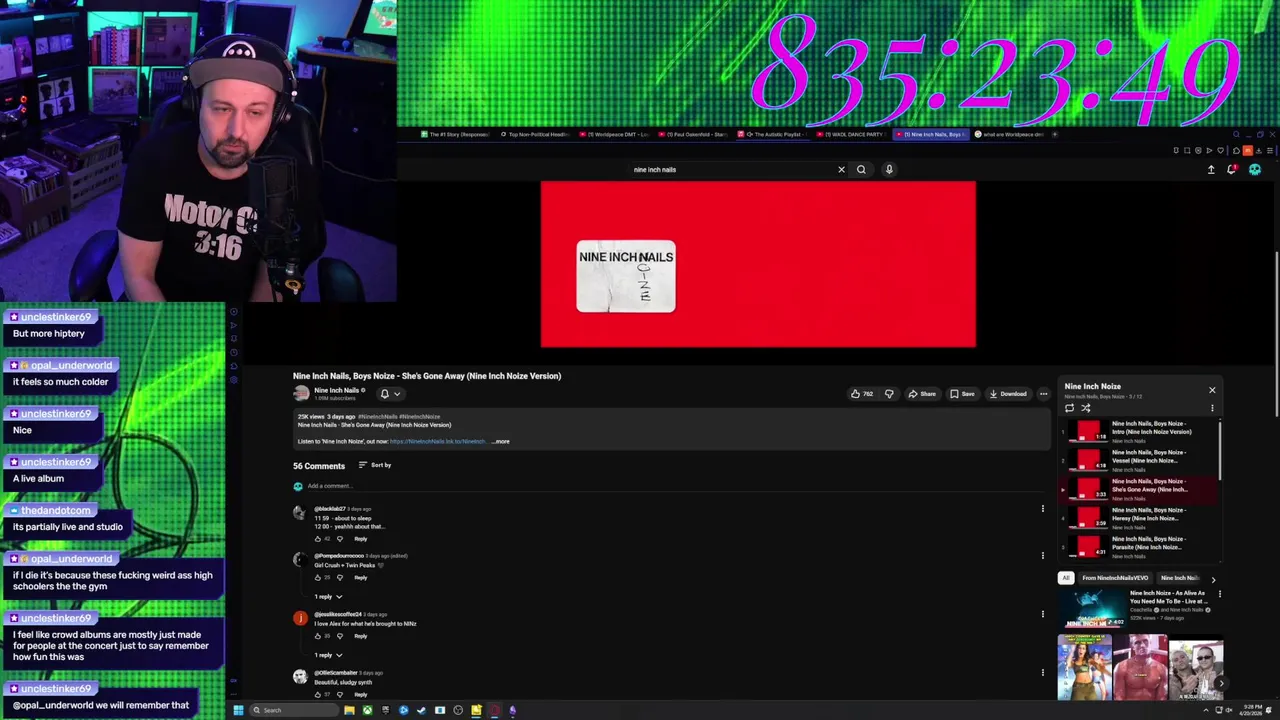This screenshot has width=1280, height=720.
Task: Start voice search with microphone
Action: coord(889,169)
